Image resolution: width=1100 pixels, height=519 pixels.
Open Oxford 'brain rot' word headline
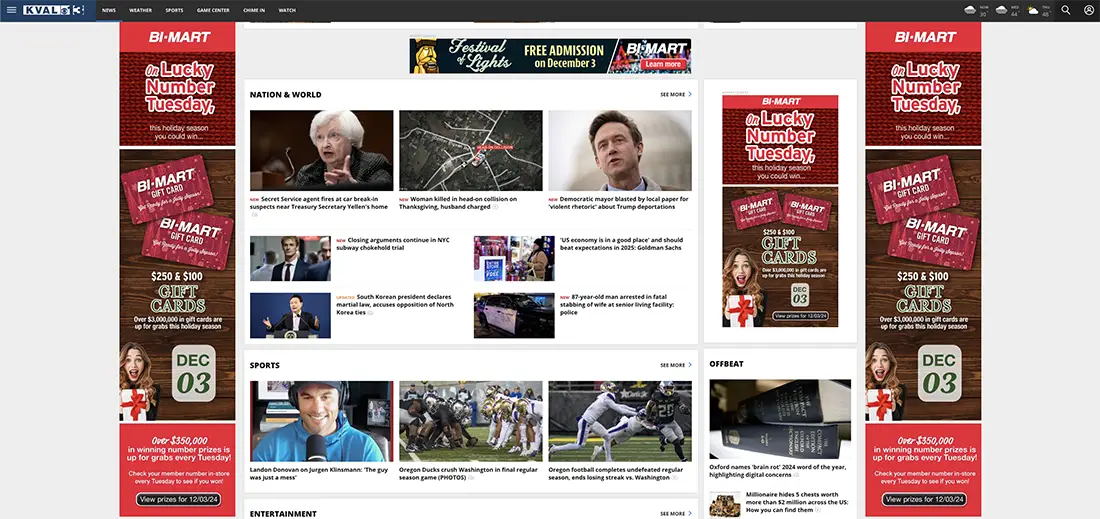[778, 471]
